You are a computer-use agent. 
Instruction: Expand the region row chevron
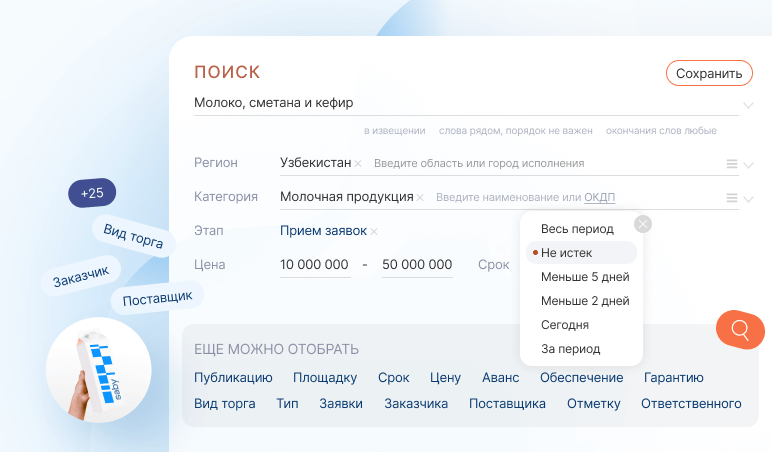[x=748, y=165]
